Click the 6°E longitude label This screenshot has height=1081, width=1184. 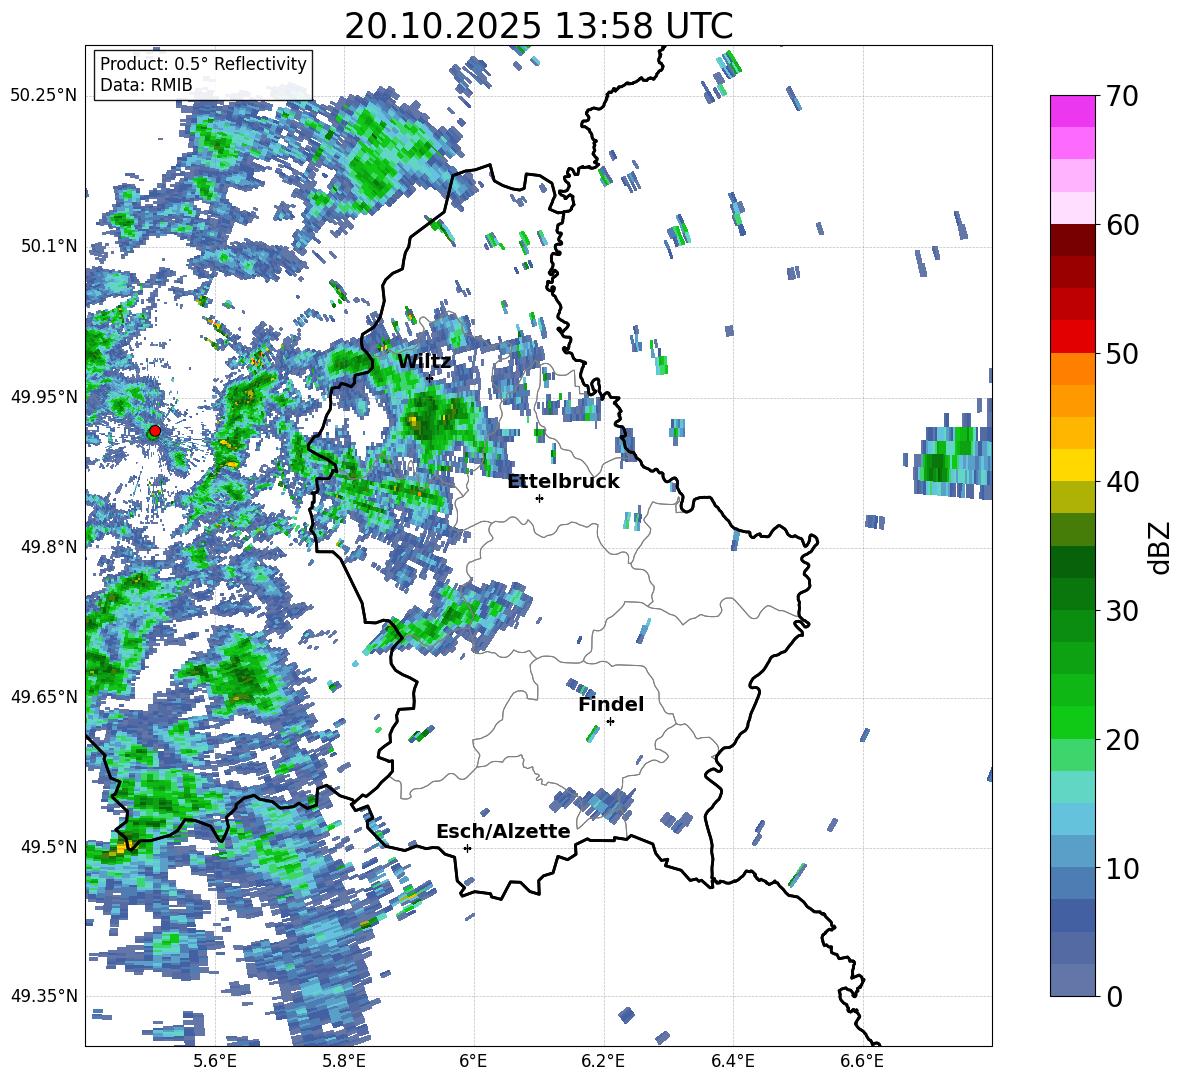[x=473, y=1062]
